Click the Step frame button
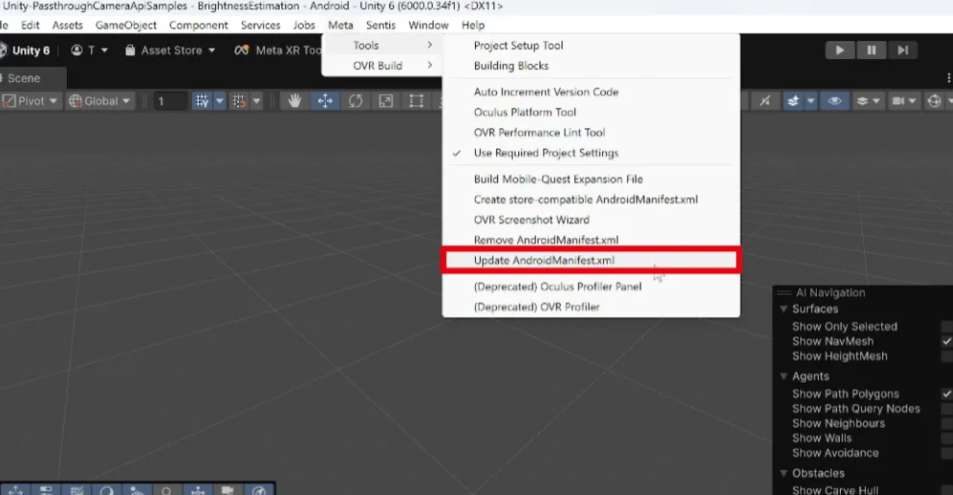Screen dimensions: 953x495 [902, 50]
